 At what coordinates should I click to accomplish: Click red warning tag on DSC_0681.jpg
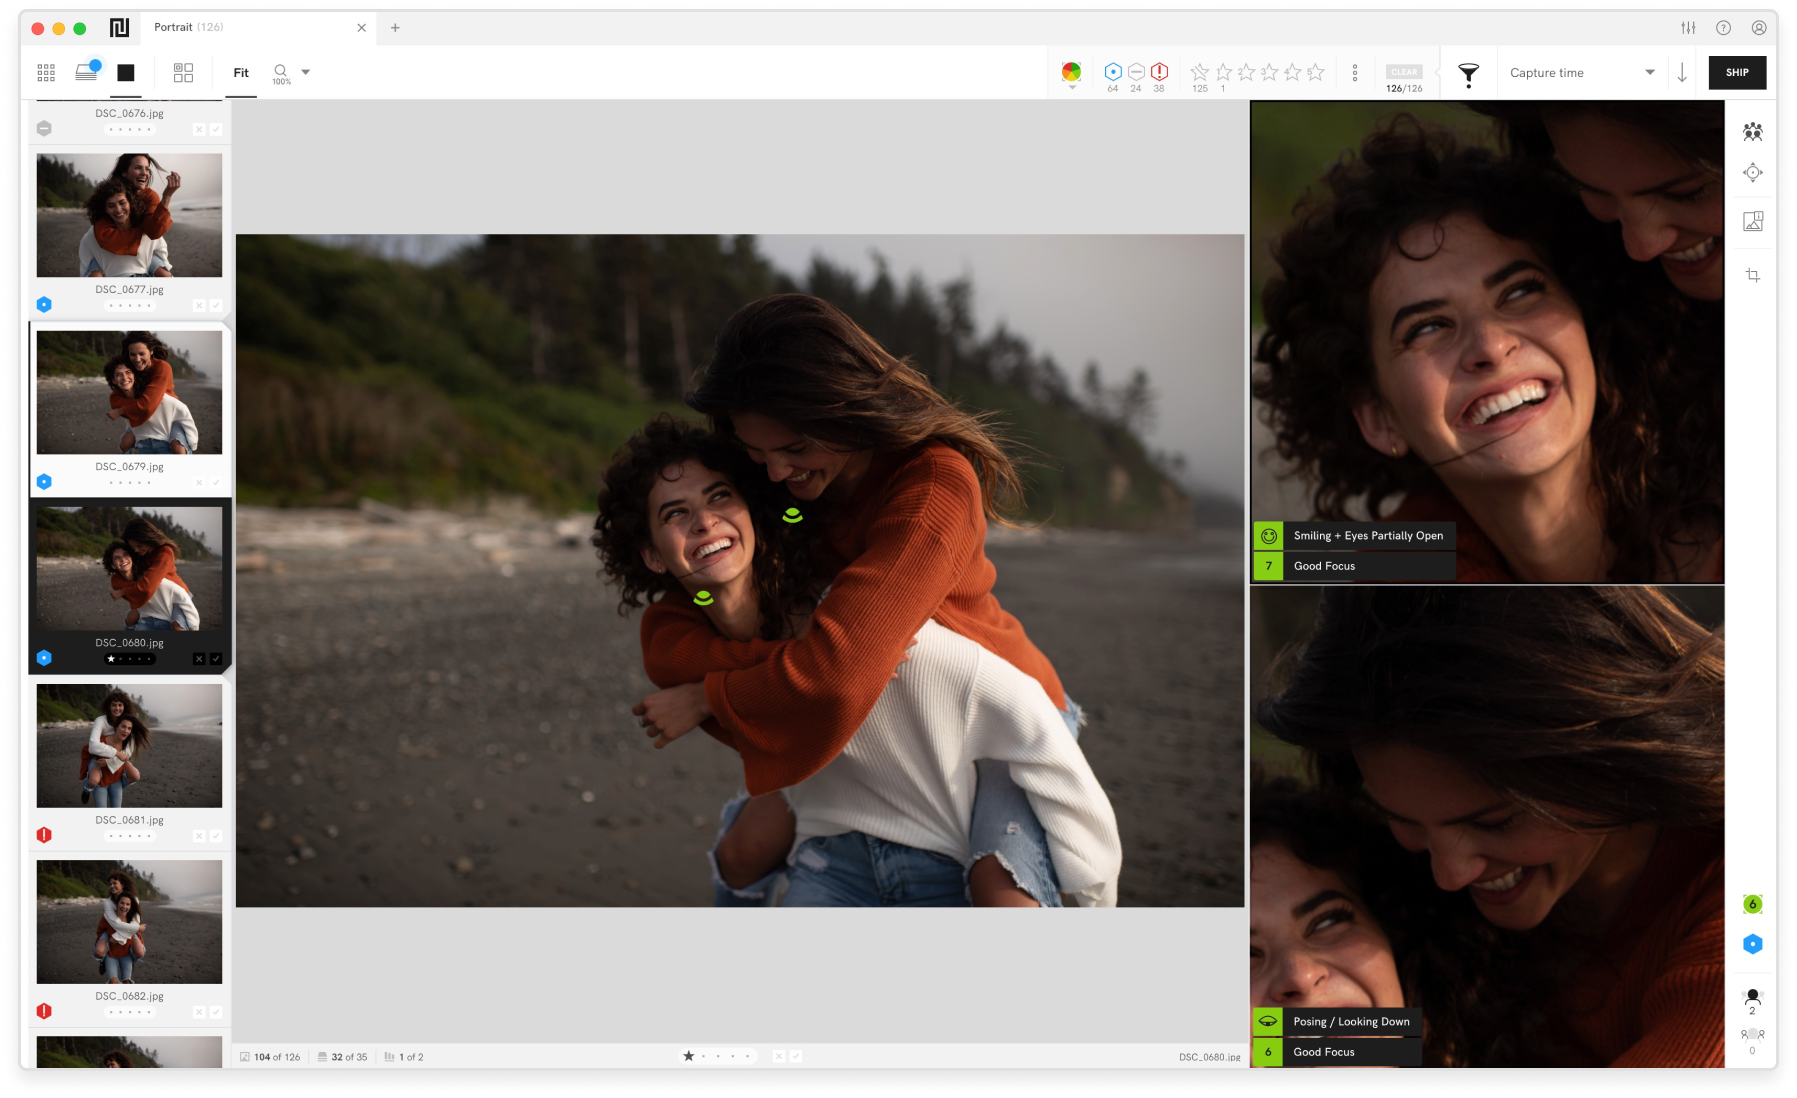pos(44,835)
